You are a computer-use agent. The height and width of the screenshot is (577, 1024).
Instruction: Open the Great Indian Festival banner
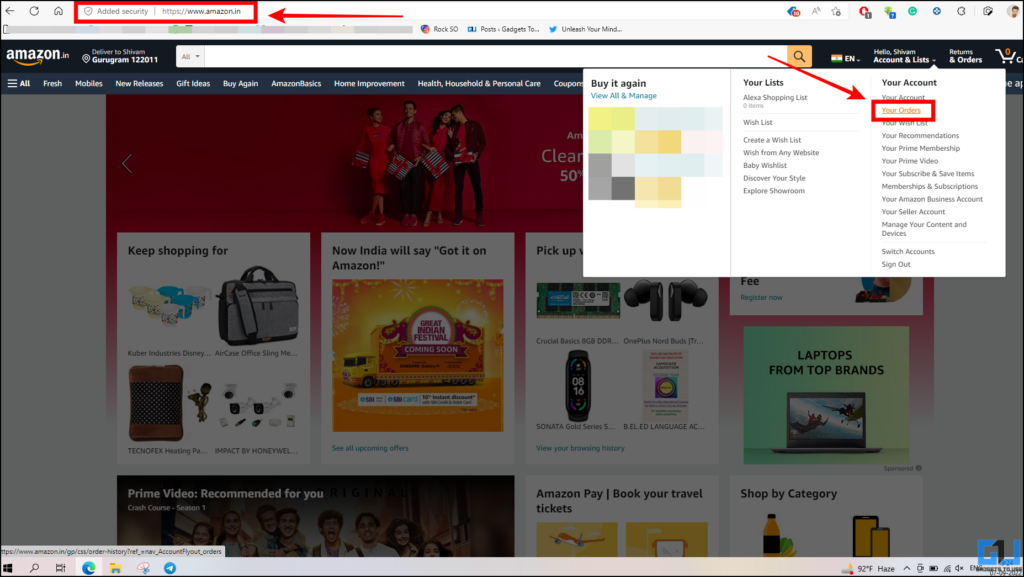[x=417, y=356]
